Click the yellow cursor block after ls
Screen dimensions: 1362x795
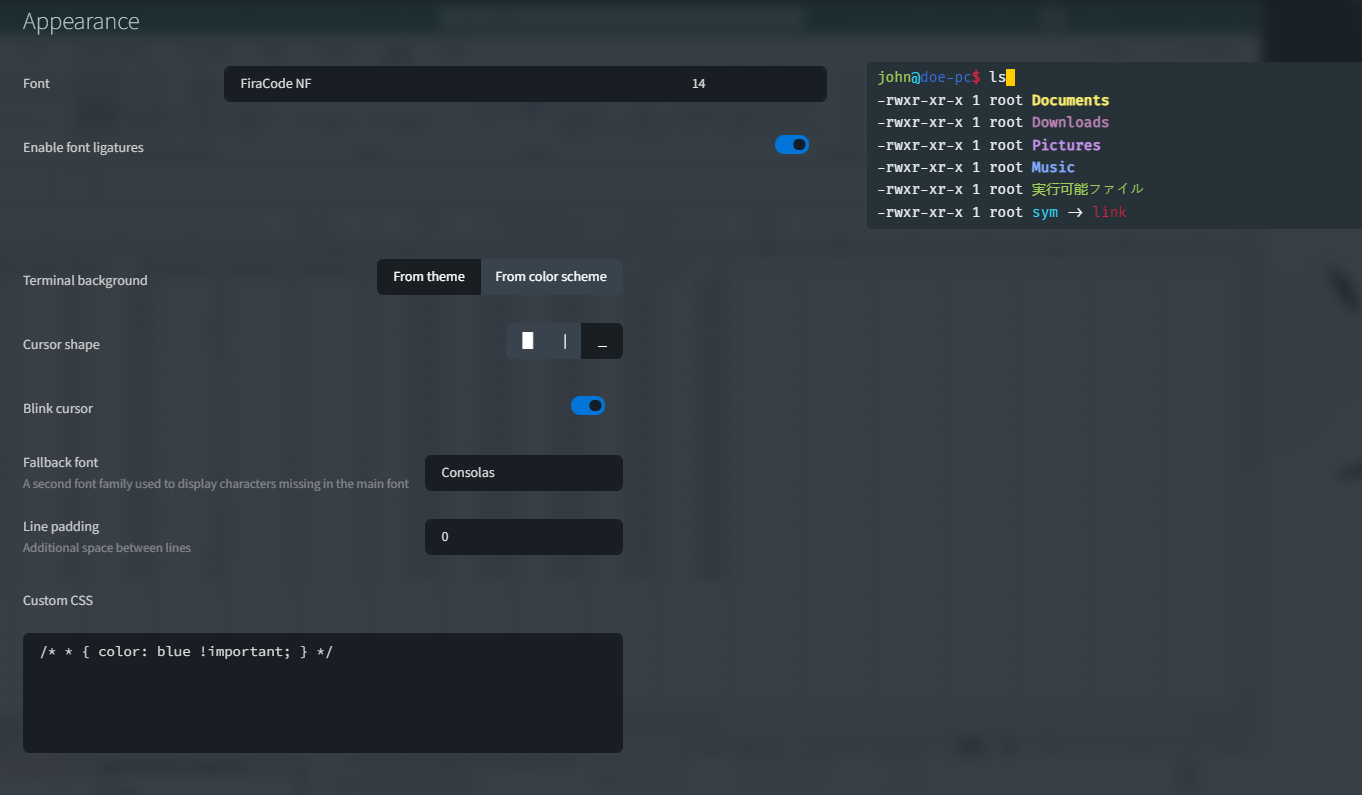(x=1010, y=77)
